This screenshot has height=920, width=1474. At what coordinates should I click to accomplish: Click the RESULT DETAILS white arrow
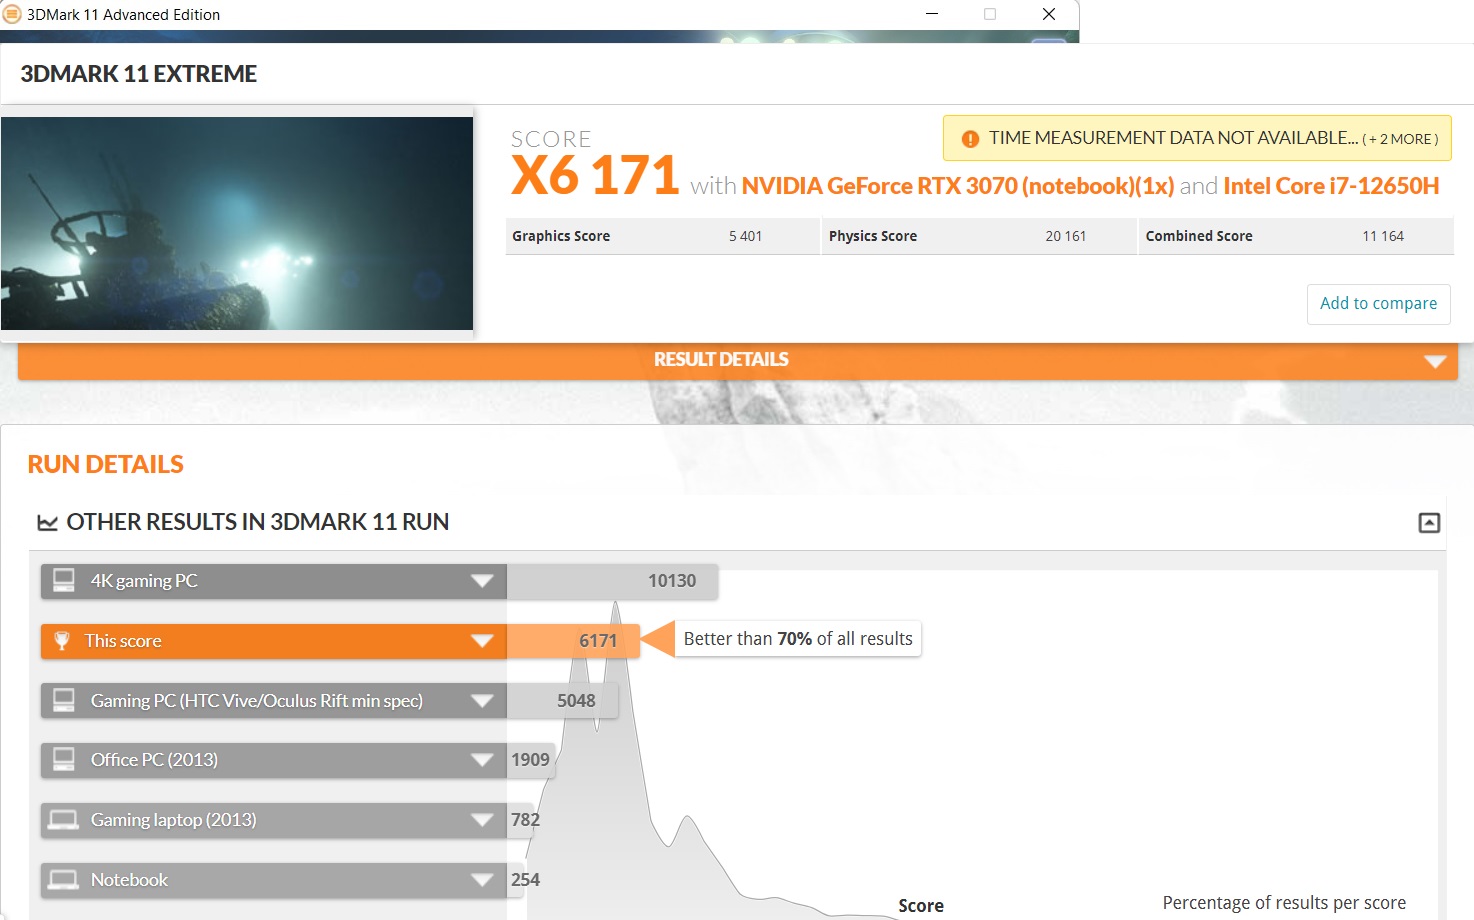tap(1435, 361)
